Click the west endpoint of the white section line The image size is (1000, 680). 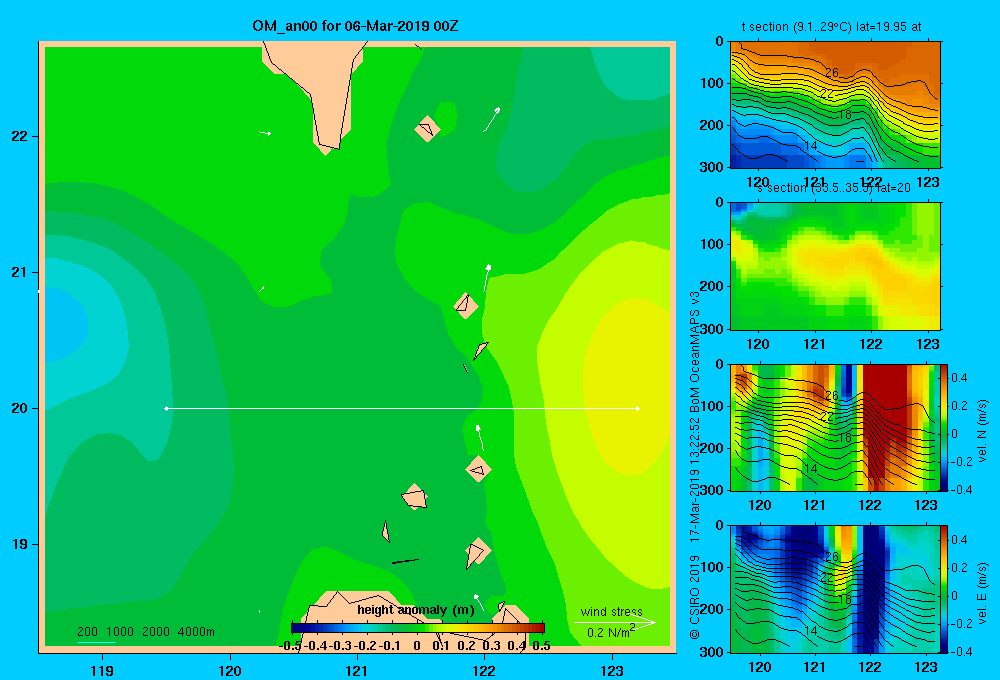166,408
